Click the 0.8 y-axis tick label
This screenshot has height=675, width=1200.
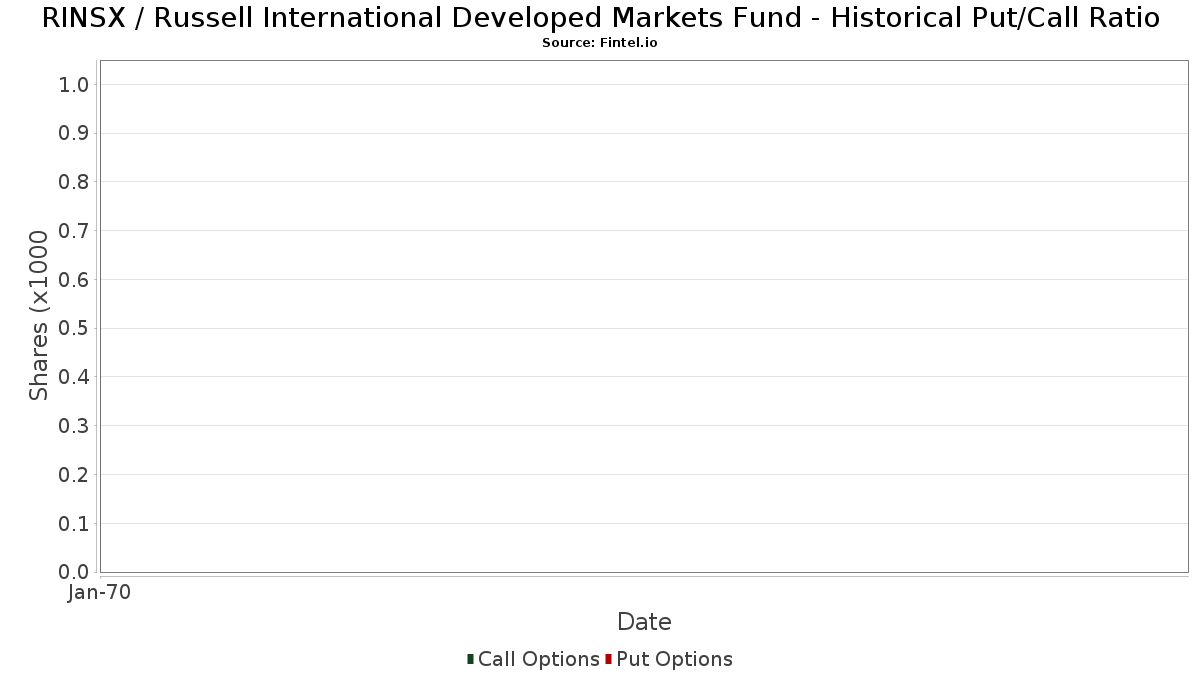pyautogui.click(x=75, y=182)
